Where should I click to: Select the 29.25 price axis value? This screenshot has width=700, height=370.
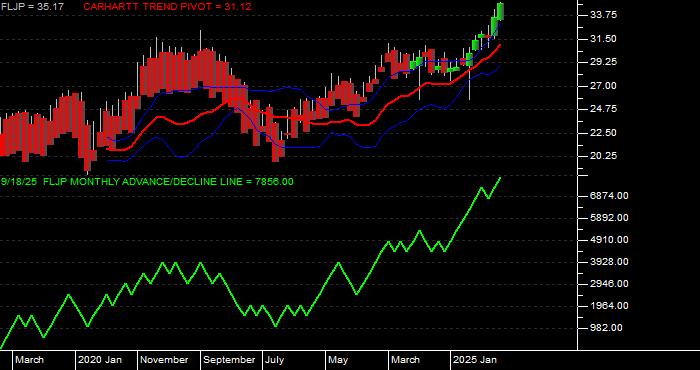604,62
